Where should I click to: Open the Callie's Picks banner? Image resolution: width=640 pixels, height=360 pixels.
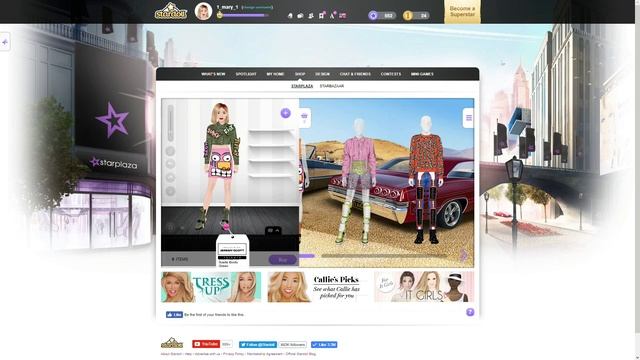pyautogui.click(x=318, y=287)
